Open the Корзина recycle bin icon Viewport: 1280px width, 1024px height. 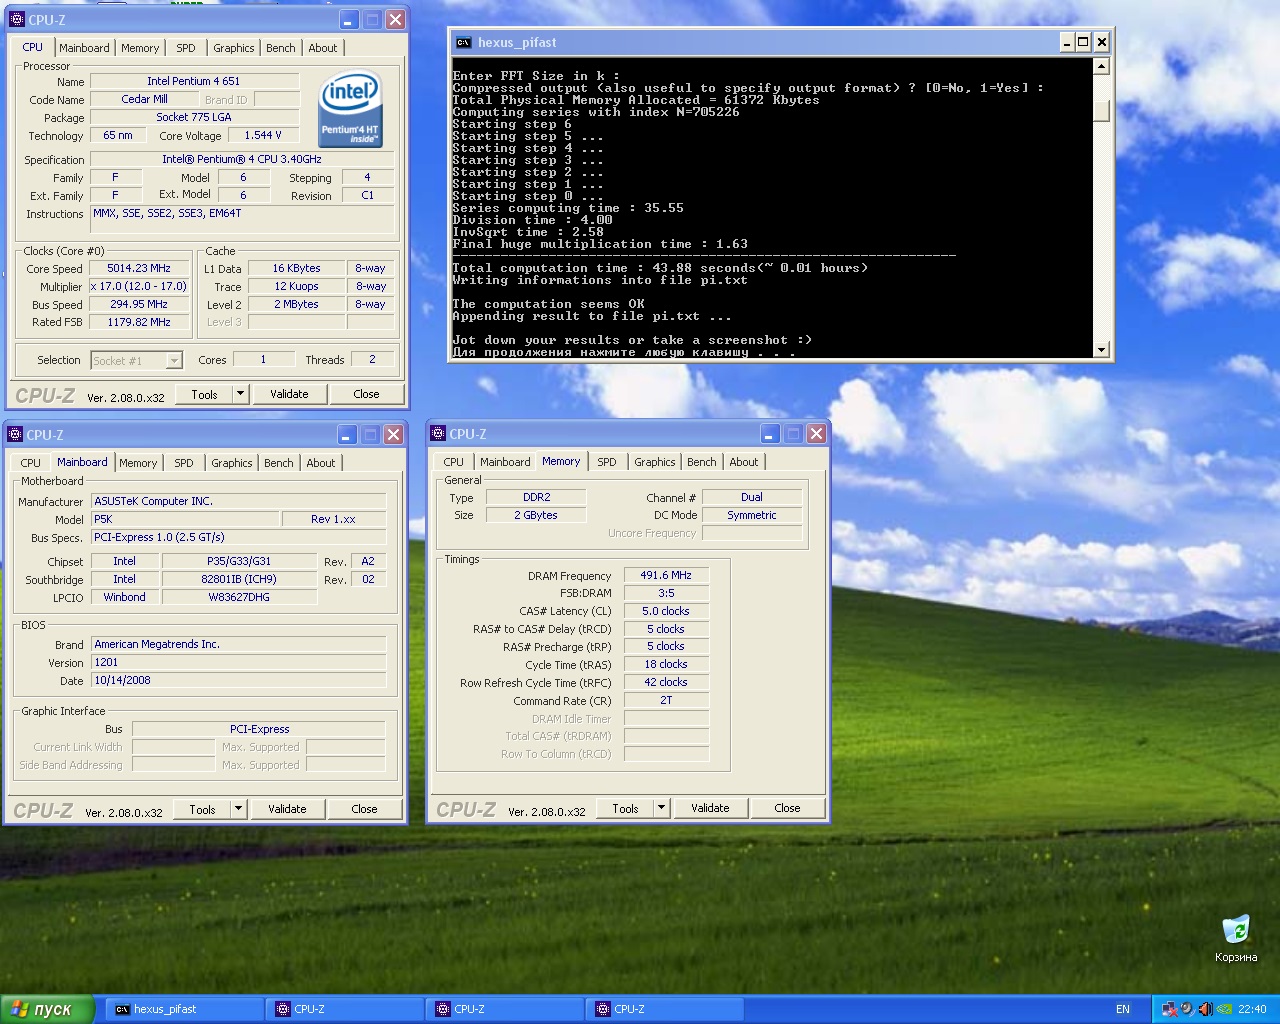click(x=1236, y=938)
